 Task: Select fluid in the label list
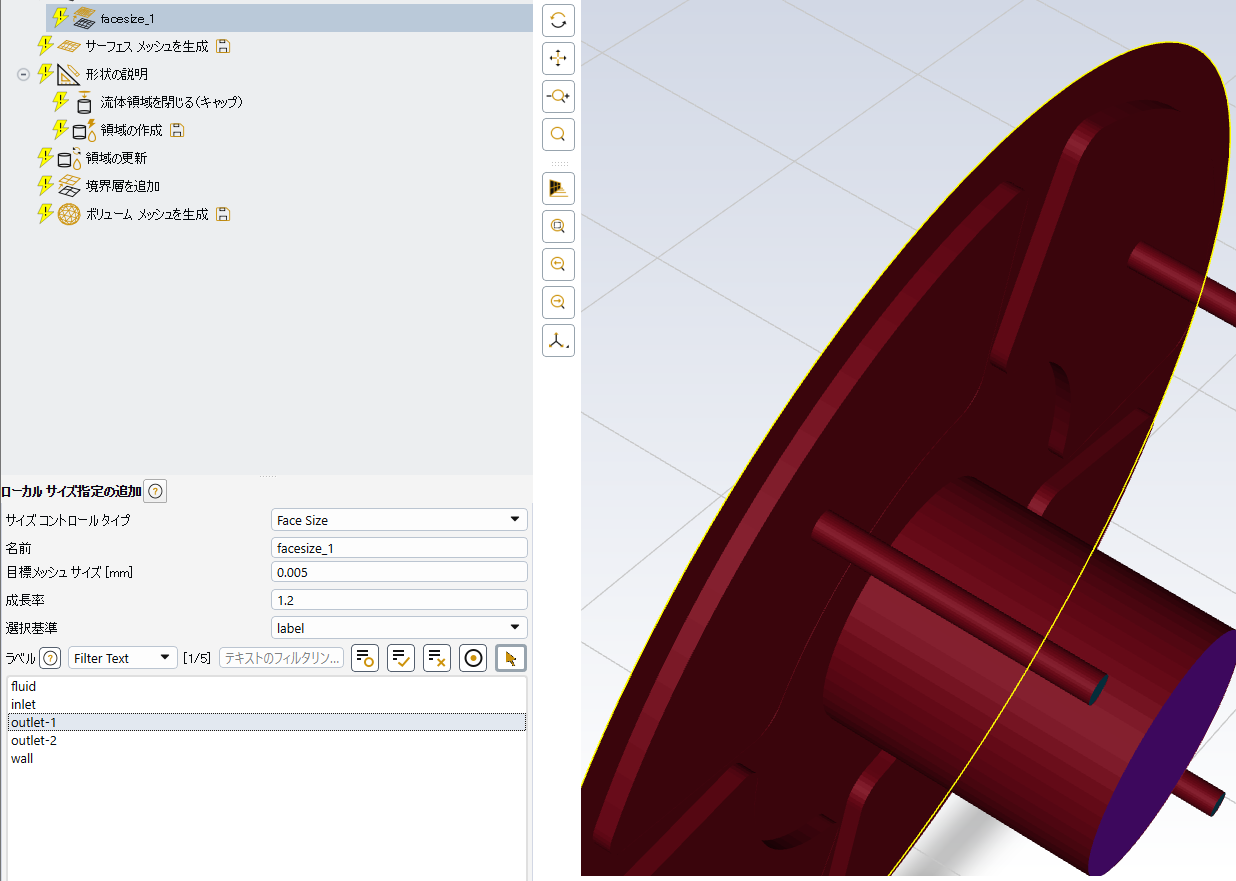[x=267, y=687]
